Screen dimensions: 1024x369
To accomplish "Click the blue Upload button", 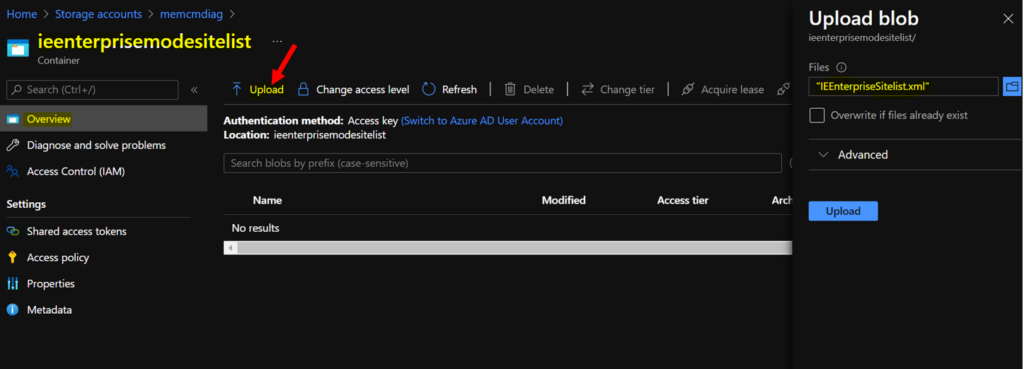I will click(843, 211).
